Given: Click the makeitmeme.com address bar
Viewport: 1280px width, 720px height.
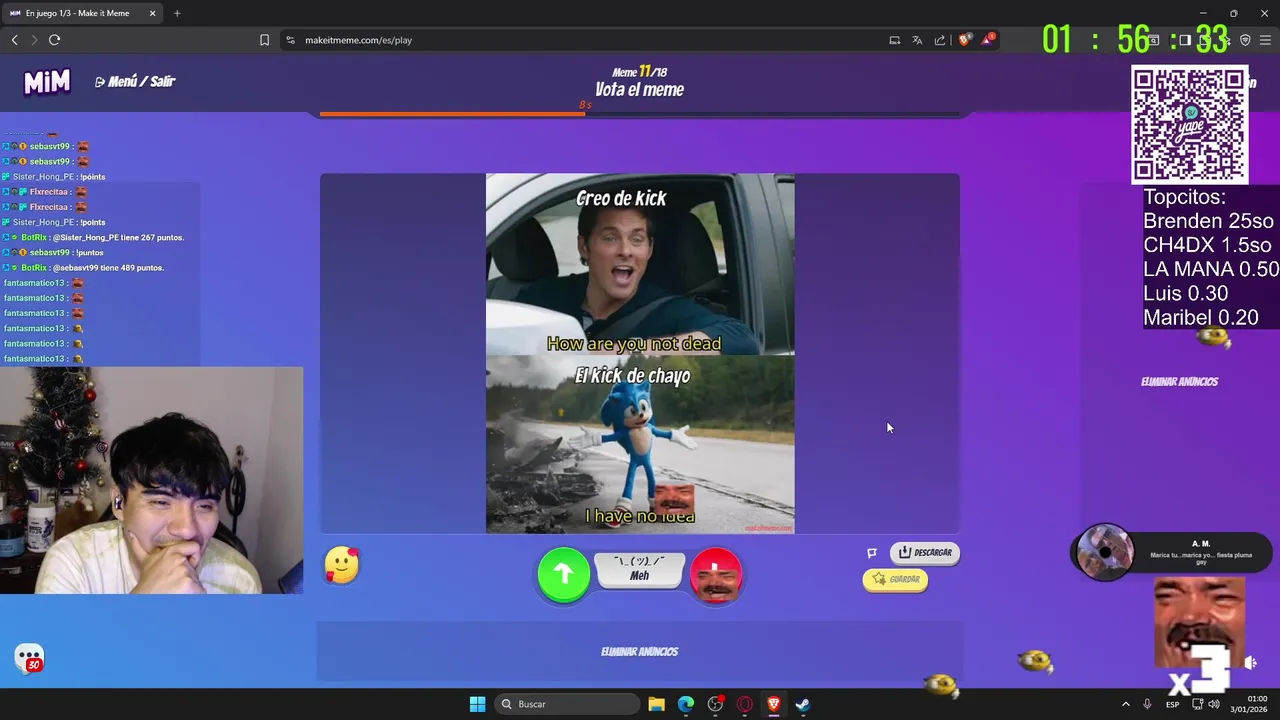Looking at the screenshot, I should pyautogui.click(x=580, y=40).
